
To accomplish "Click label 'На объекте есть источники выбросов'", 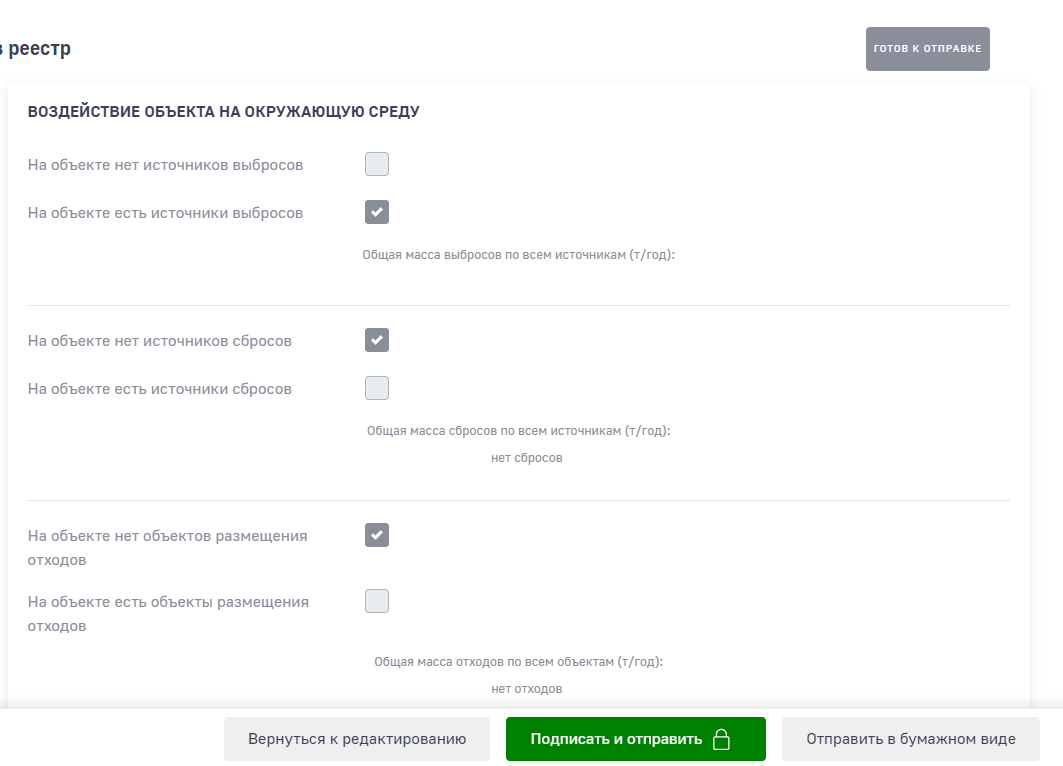I will click(165, 213).
